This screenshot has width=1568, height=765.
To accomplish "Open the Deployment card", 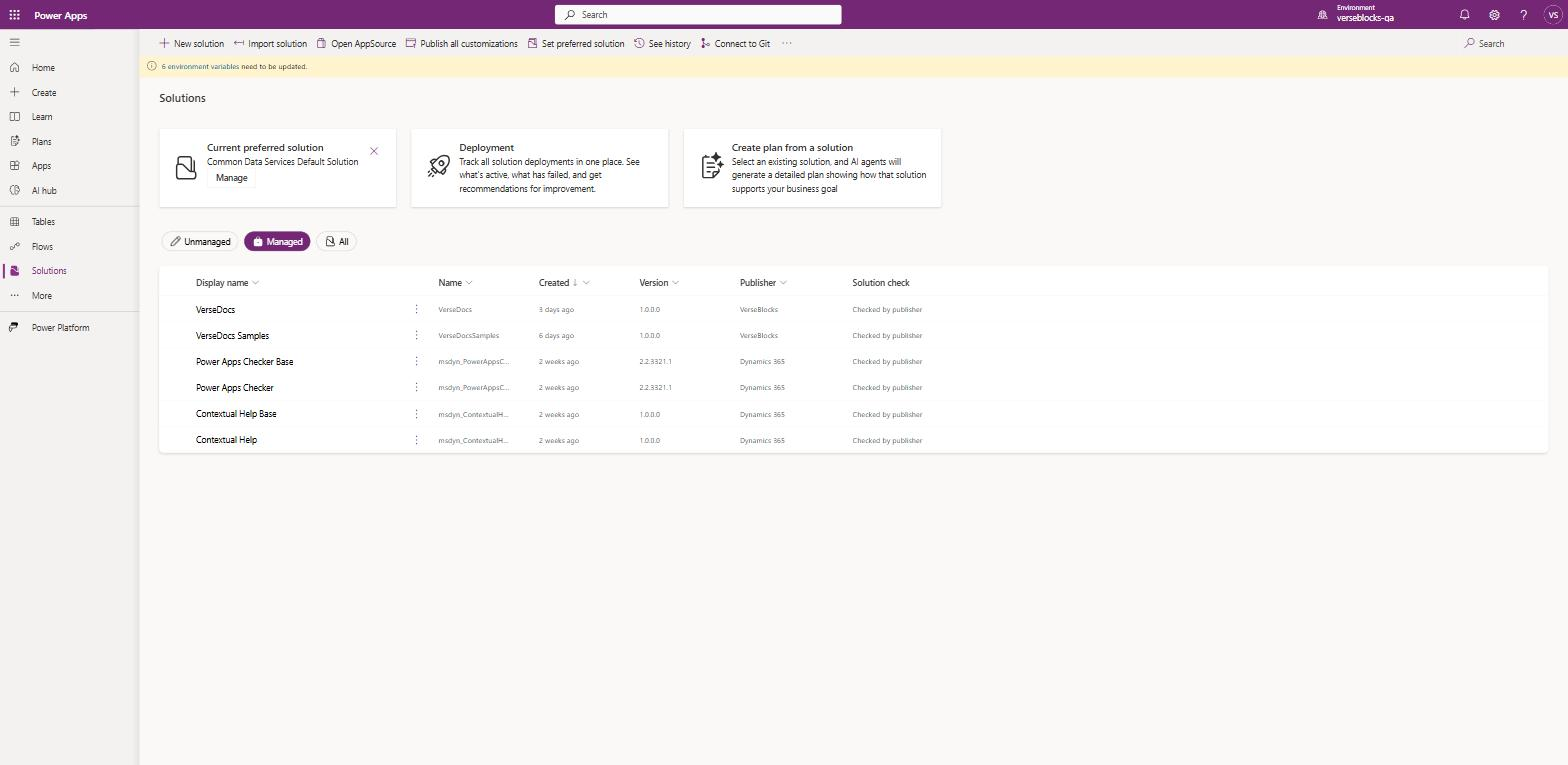I will point(539,168).
